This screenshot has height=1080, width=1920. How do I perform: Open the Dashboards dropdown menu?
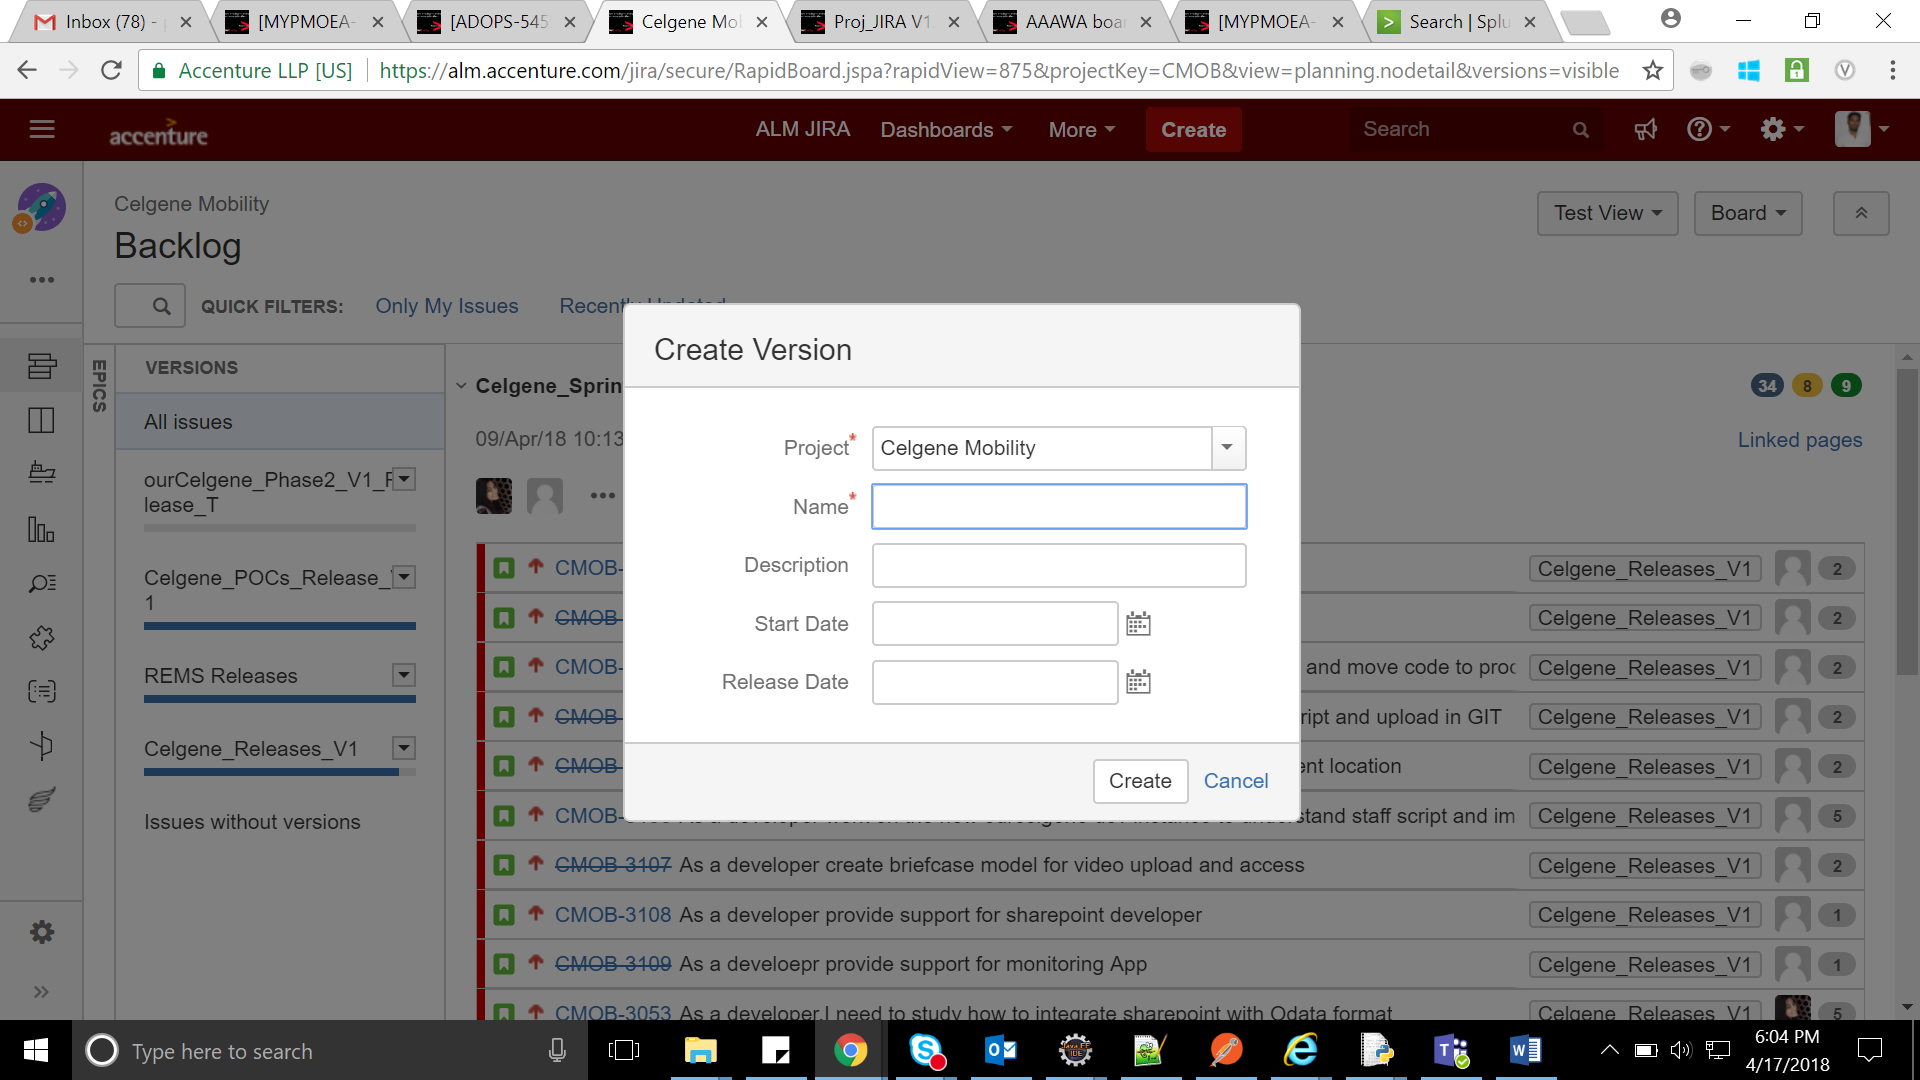pyautogui.click(x=946, y=130)
